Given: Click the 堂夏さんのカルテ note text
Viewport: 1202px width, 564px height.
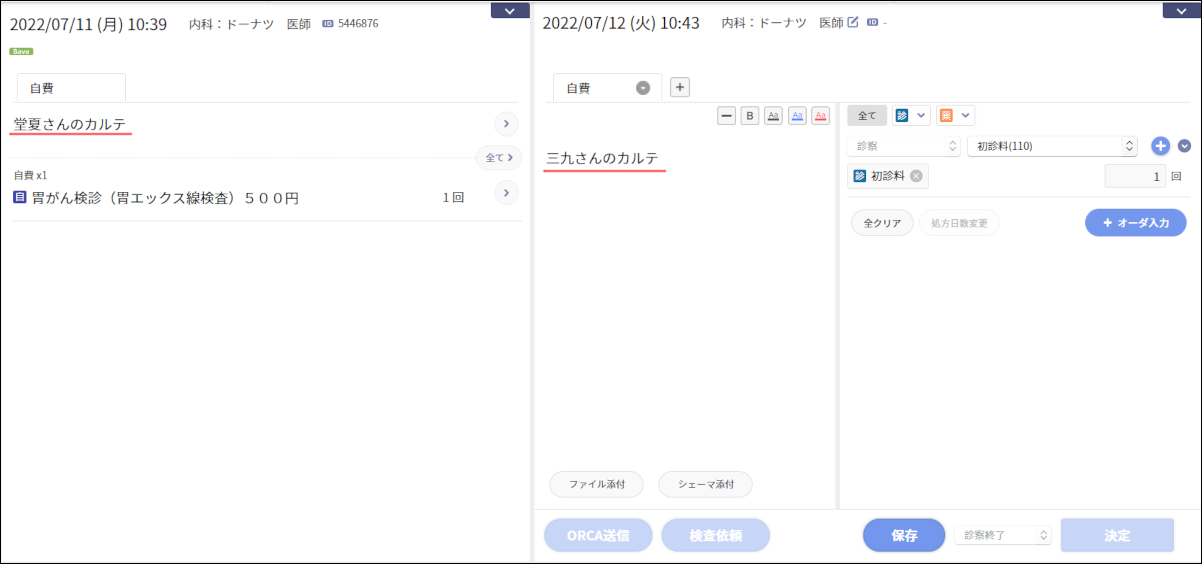Looking at the screenshot, I should point(70,124).
